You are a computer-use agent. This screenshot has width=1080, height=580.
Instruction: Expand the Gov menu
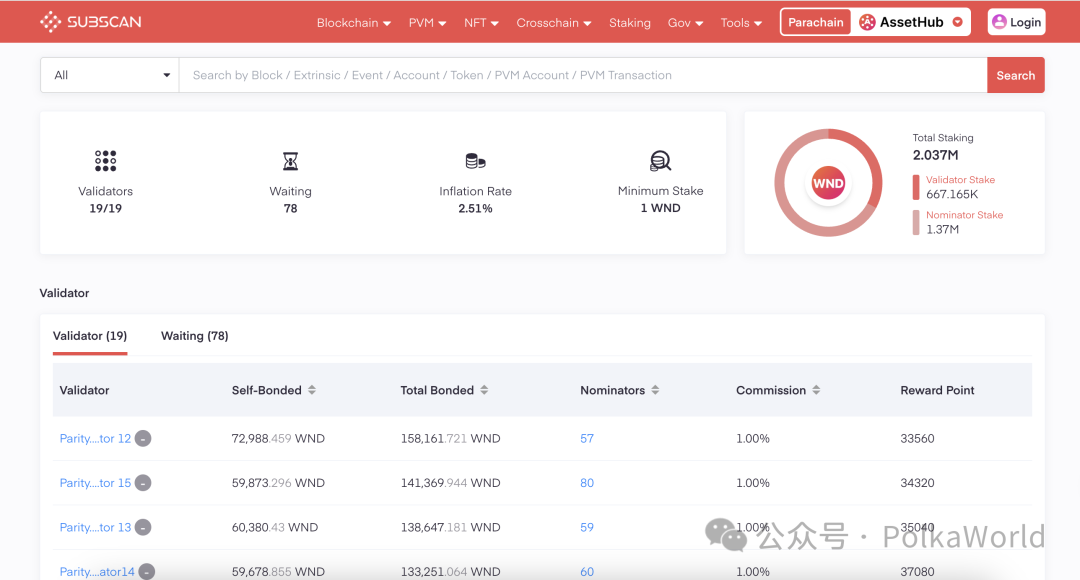coord(685,23)
